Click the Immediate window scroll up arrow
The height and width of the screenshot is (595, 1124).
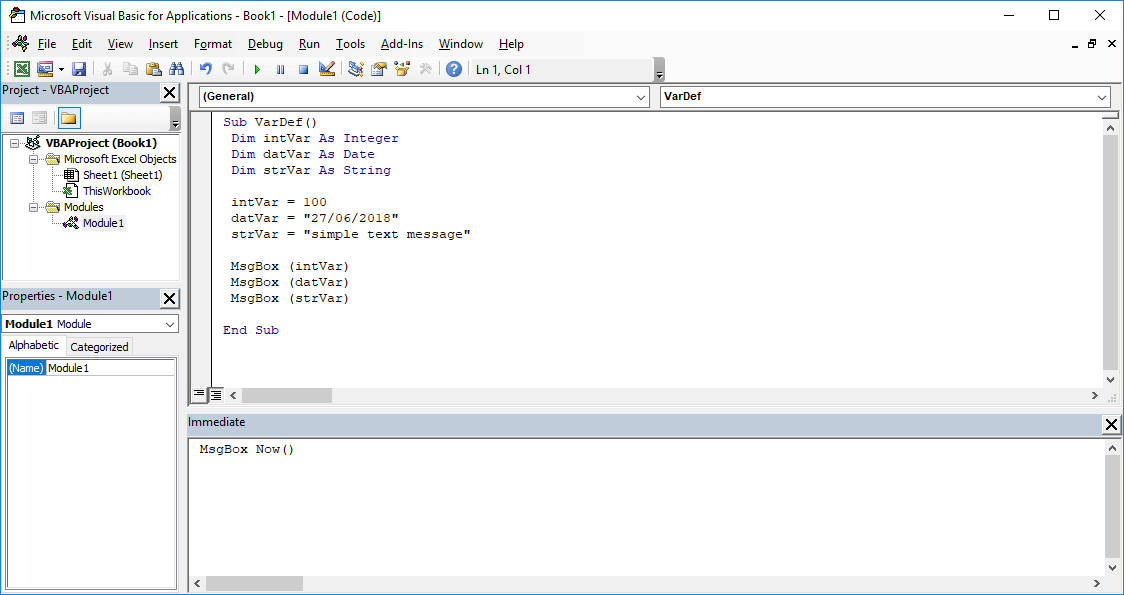[1113, 448]
